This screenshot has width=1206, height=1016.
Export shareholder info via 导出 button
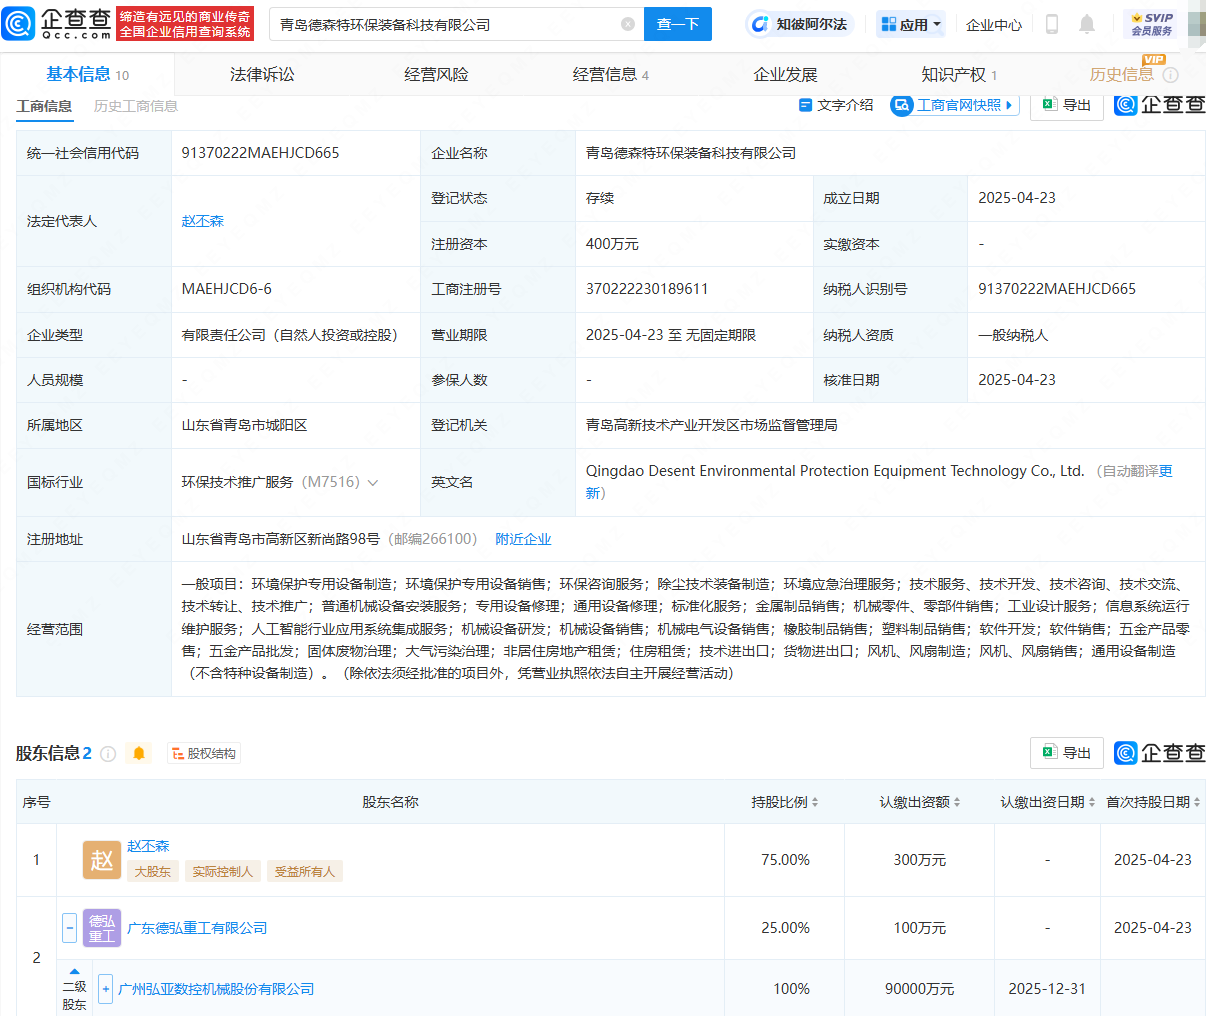1067,753
